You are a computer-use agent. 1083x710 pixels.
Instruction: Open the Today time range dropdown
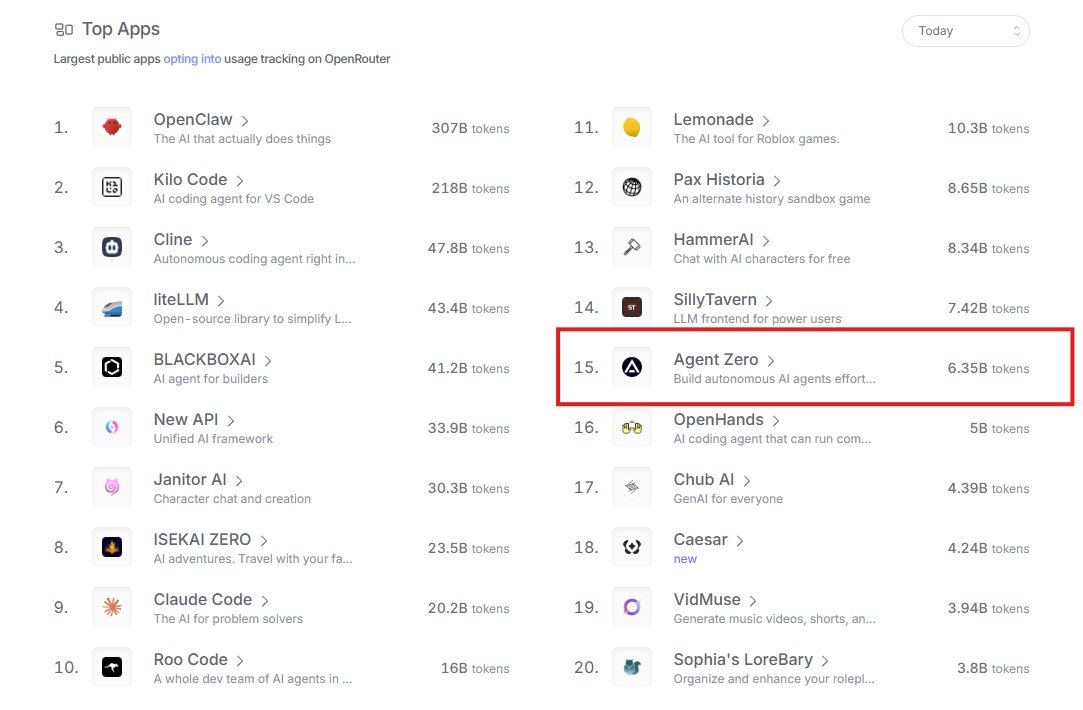[x=966, y=31]
